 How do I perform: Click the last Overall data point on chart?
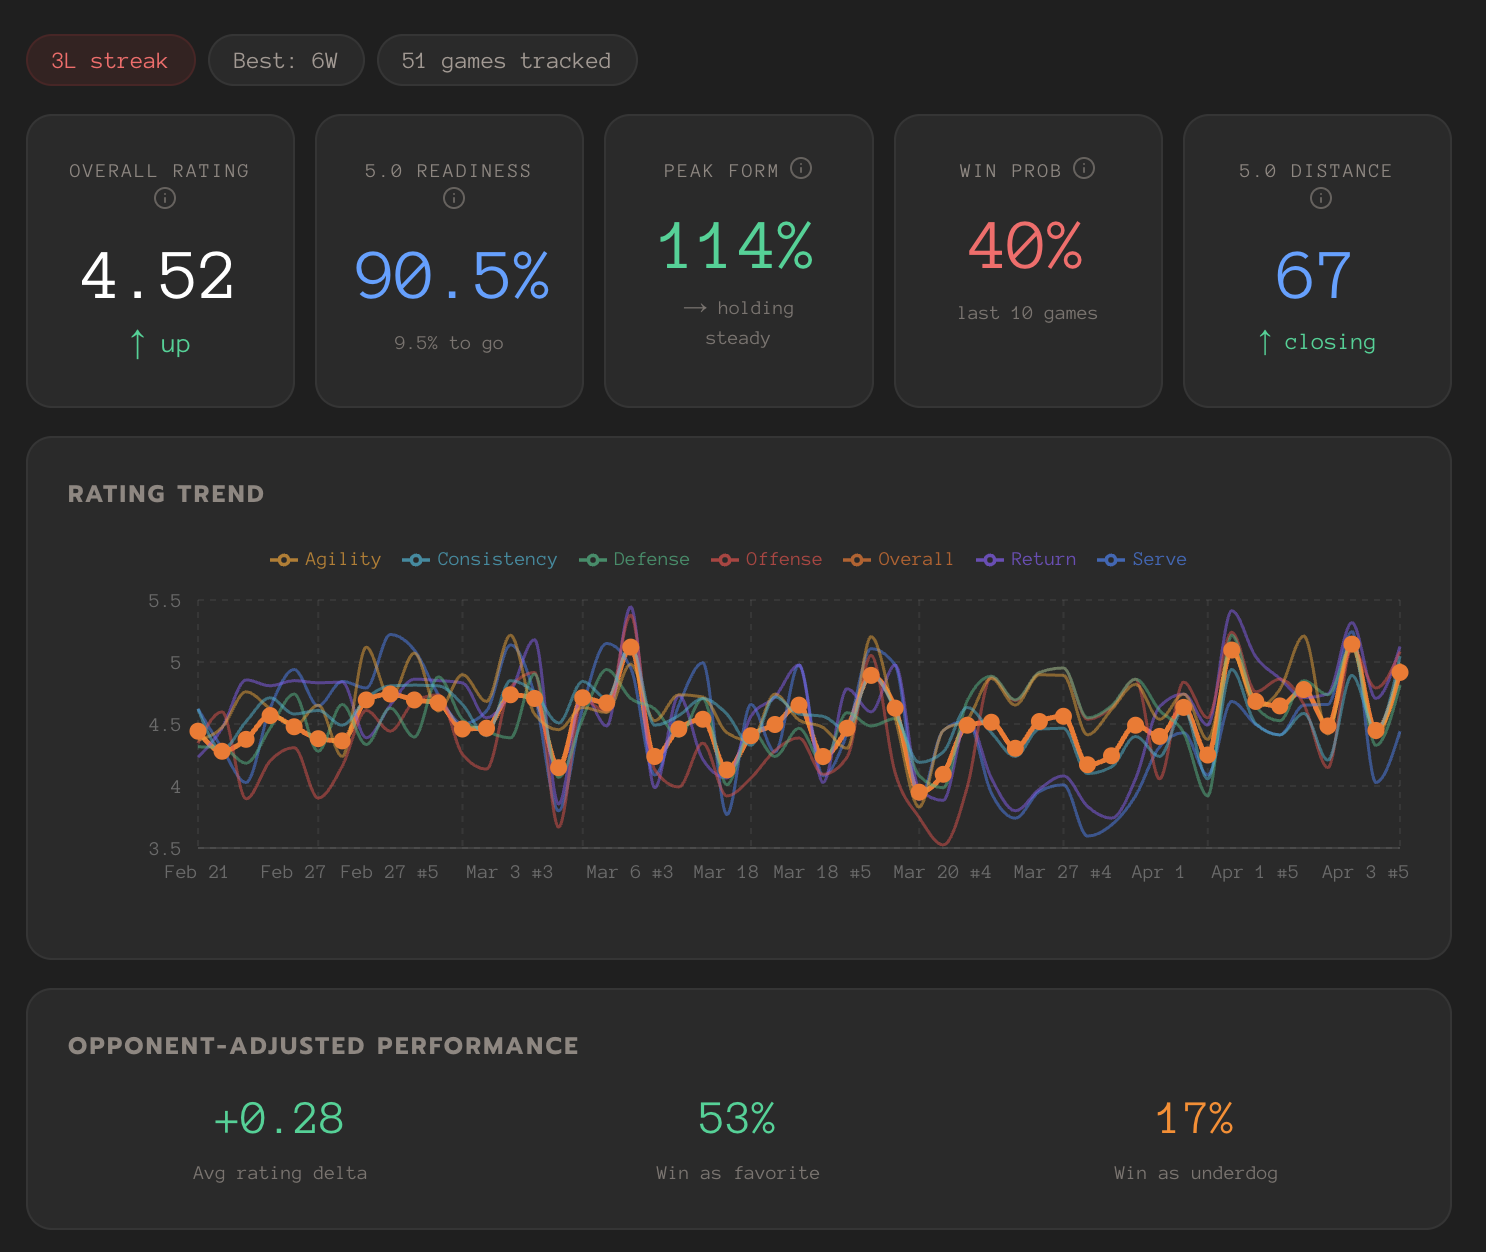point(1400,672)
